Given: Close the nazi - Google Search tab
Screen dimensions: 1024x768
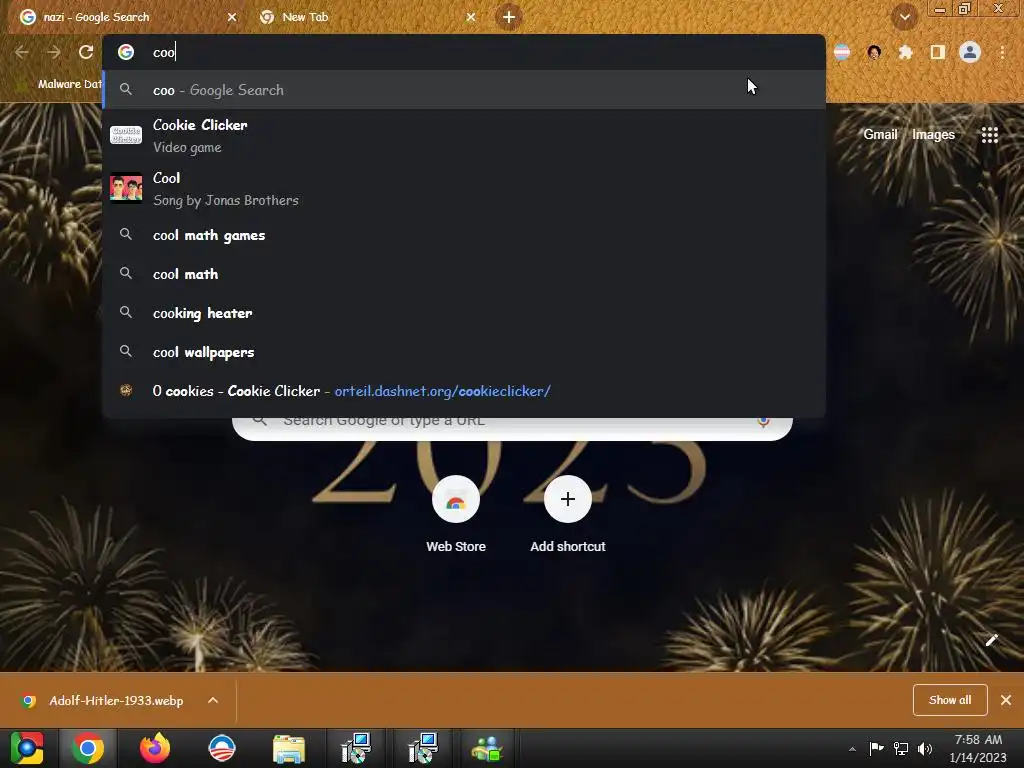Looking at the screenshot, I should coord(232,17).
